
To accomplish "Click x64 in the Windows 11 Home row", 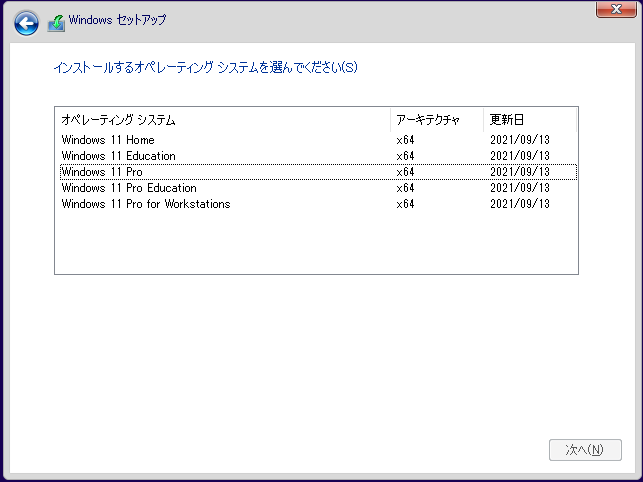I will point(405,140).
